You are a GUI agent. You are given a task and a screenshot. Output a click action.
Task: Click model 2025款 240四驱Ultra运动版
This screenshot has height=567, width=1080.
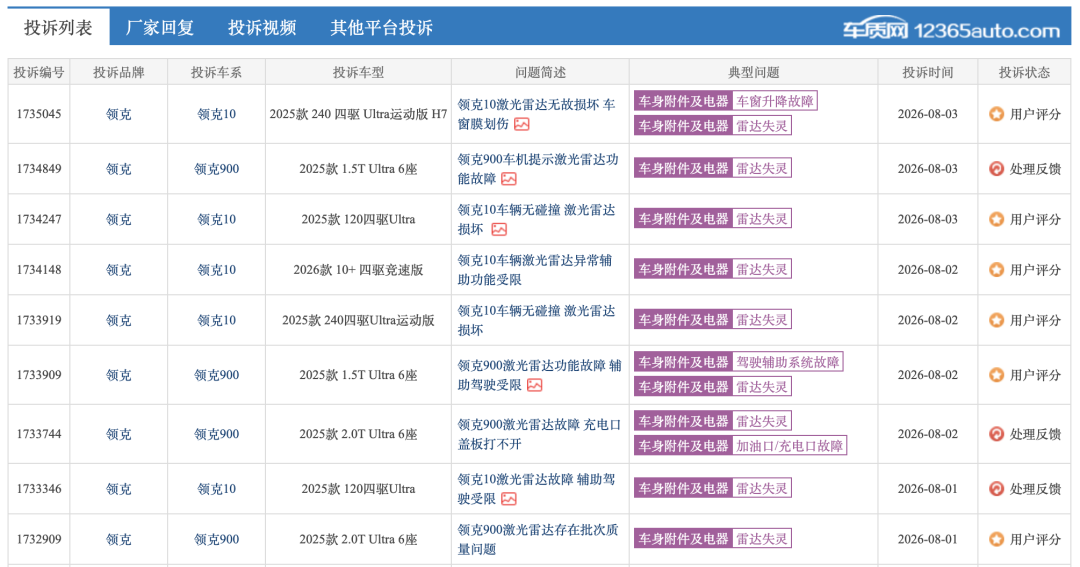click(x=358, y=320)
